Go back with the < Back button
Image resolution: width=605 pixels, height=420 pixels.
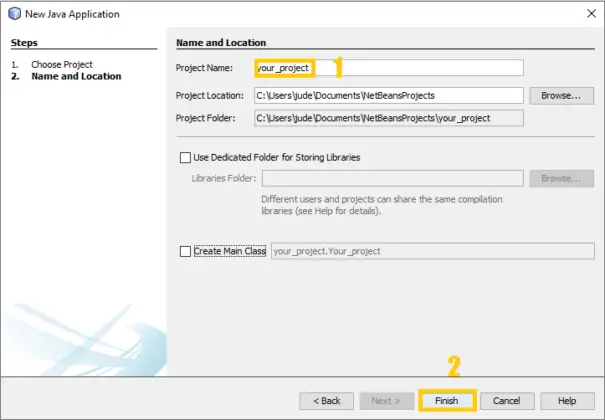327,400
